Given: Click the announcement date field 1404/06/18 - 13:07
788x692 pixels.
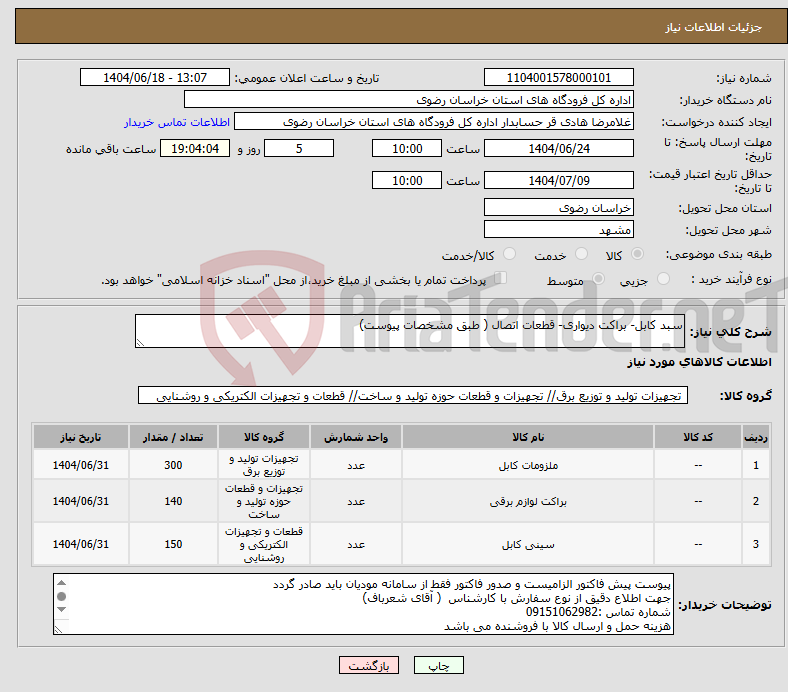Looking at the screenshot, I should 155,77.
